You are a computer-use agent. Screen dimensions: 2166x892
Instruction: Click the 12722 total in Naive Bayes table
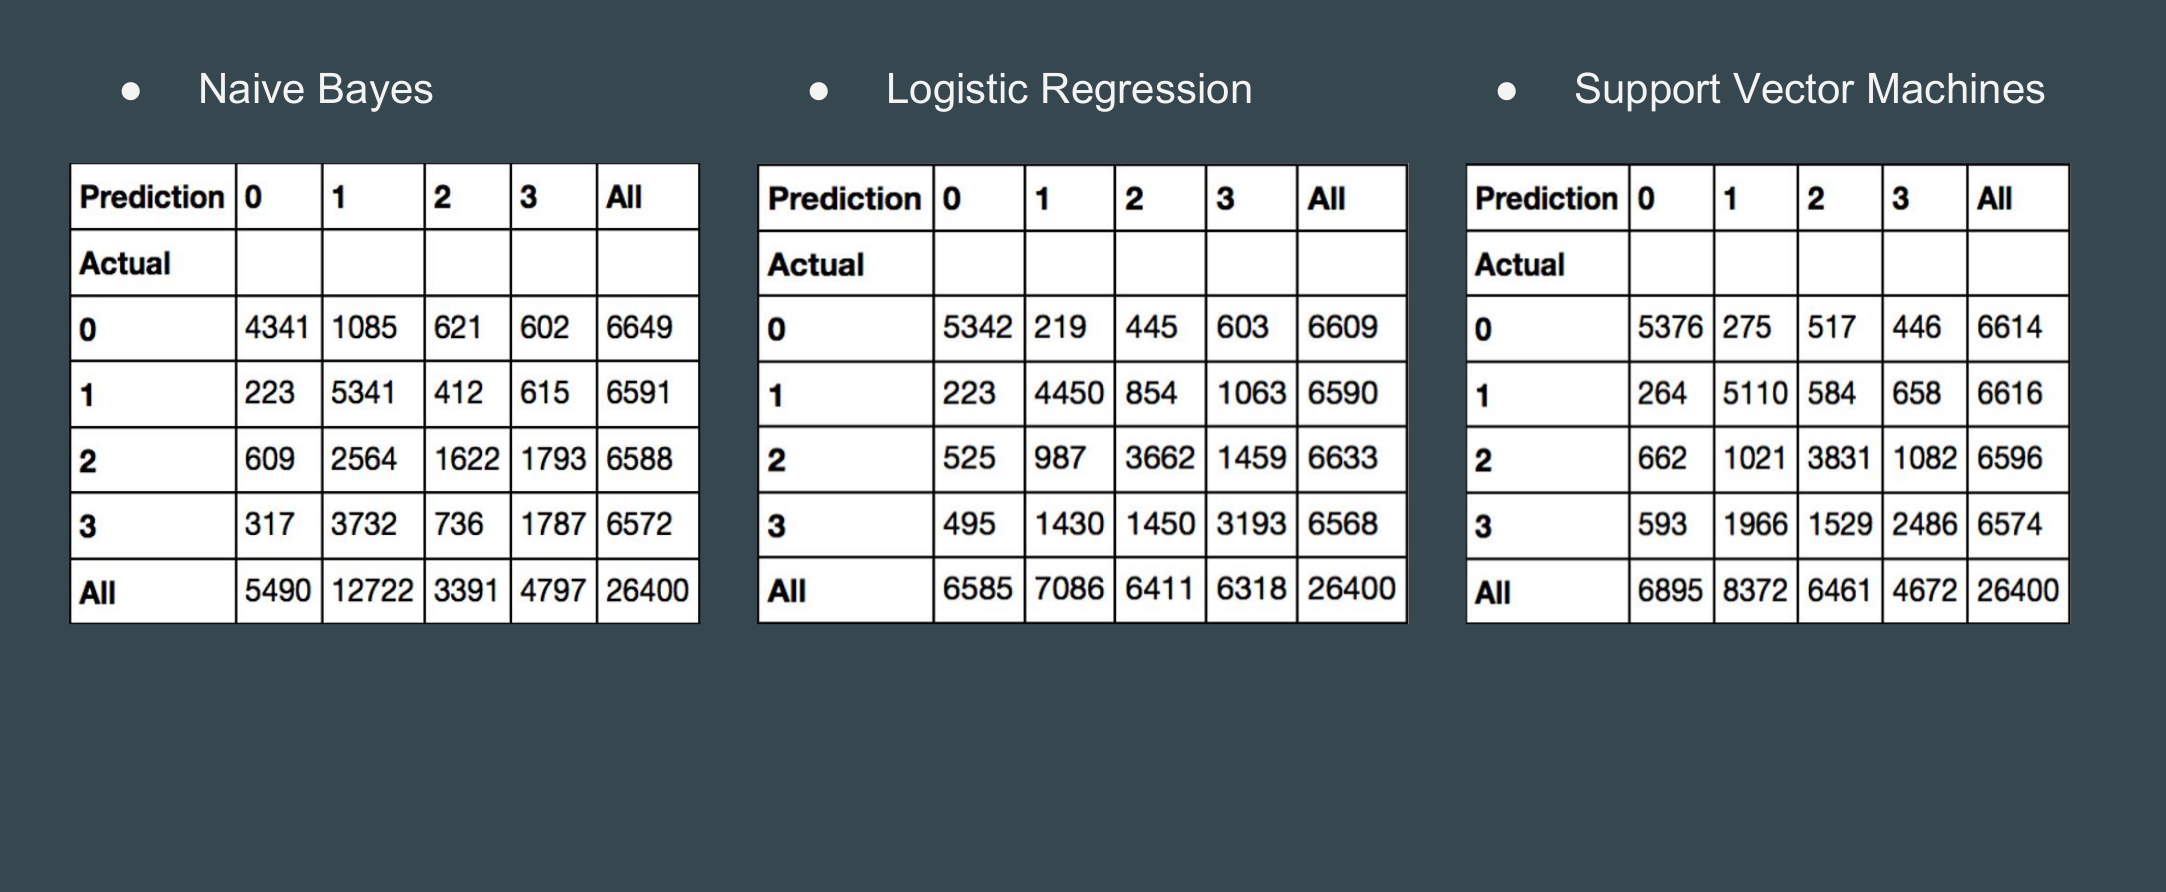click(x=372, y=590)
